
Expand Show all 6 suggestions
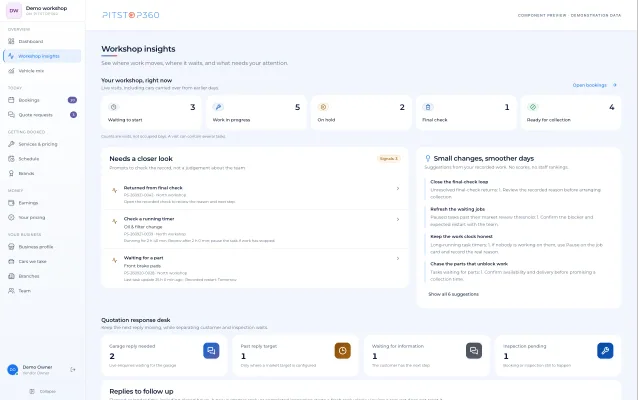pyautogui.click(x=453, y=294)
